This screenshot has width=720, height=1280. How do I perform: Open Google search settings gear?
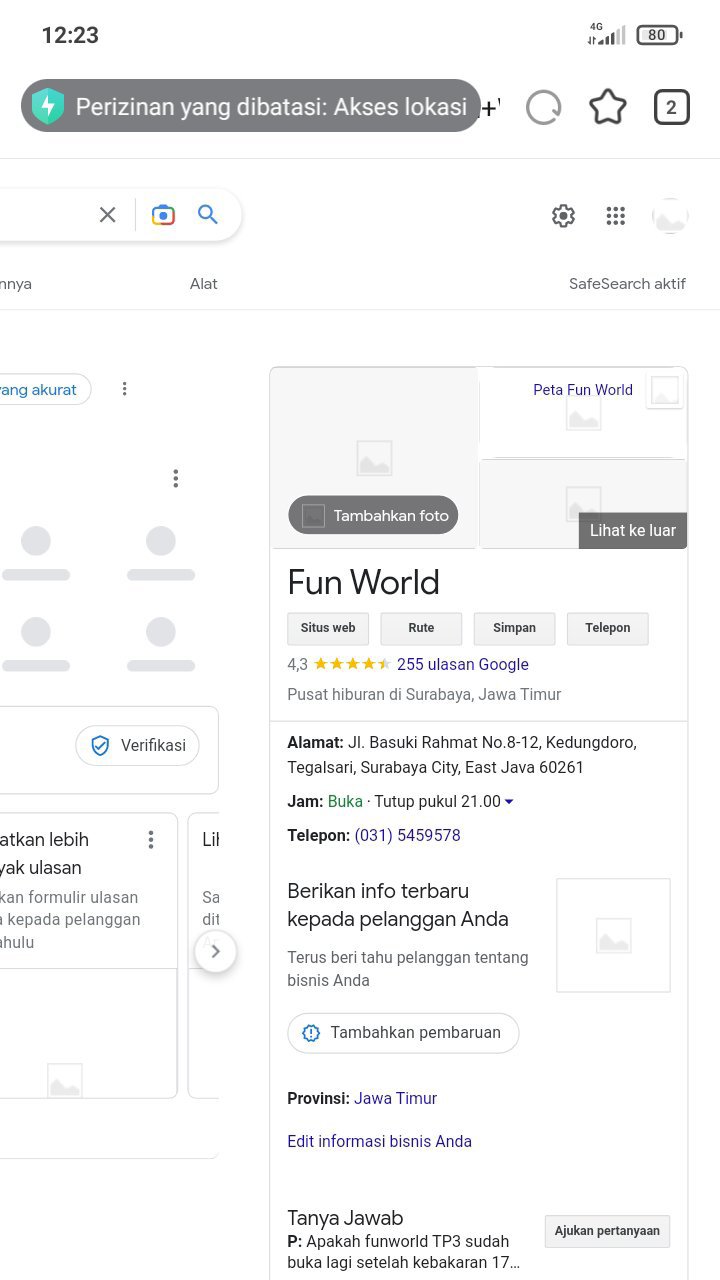564,215
